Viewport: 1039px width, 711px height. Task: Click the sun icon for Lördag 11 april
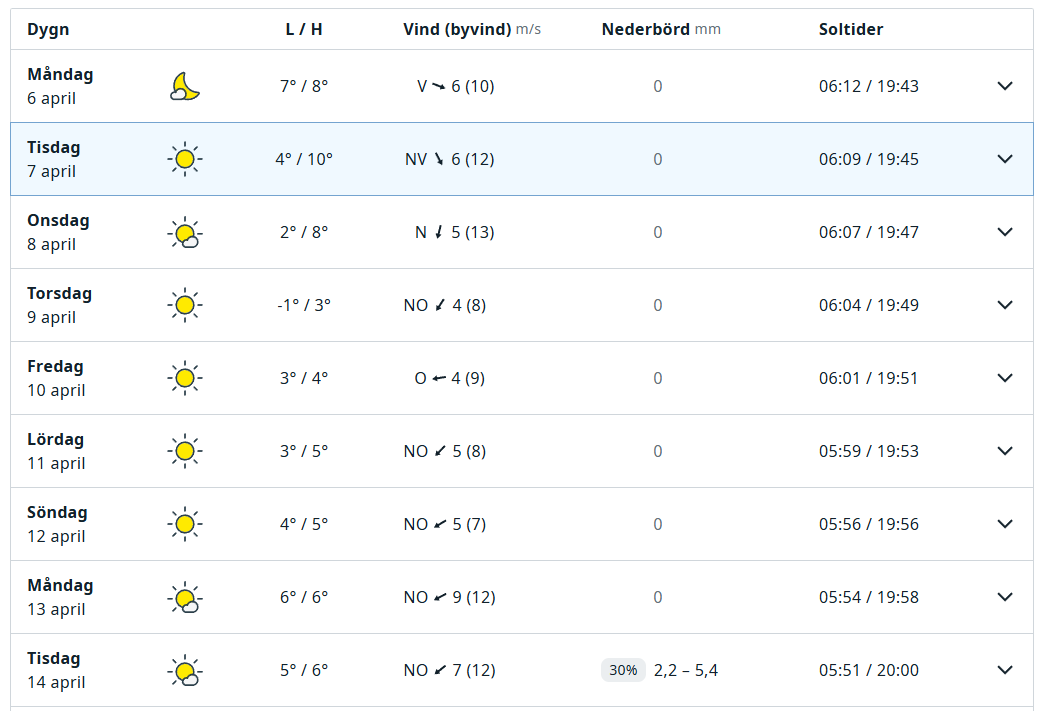tap(184, 451)
